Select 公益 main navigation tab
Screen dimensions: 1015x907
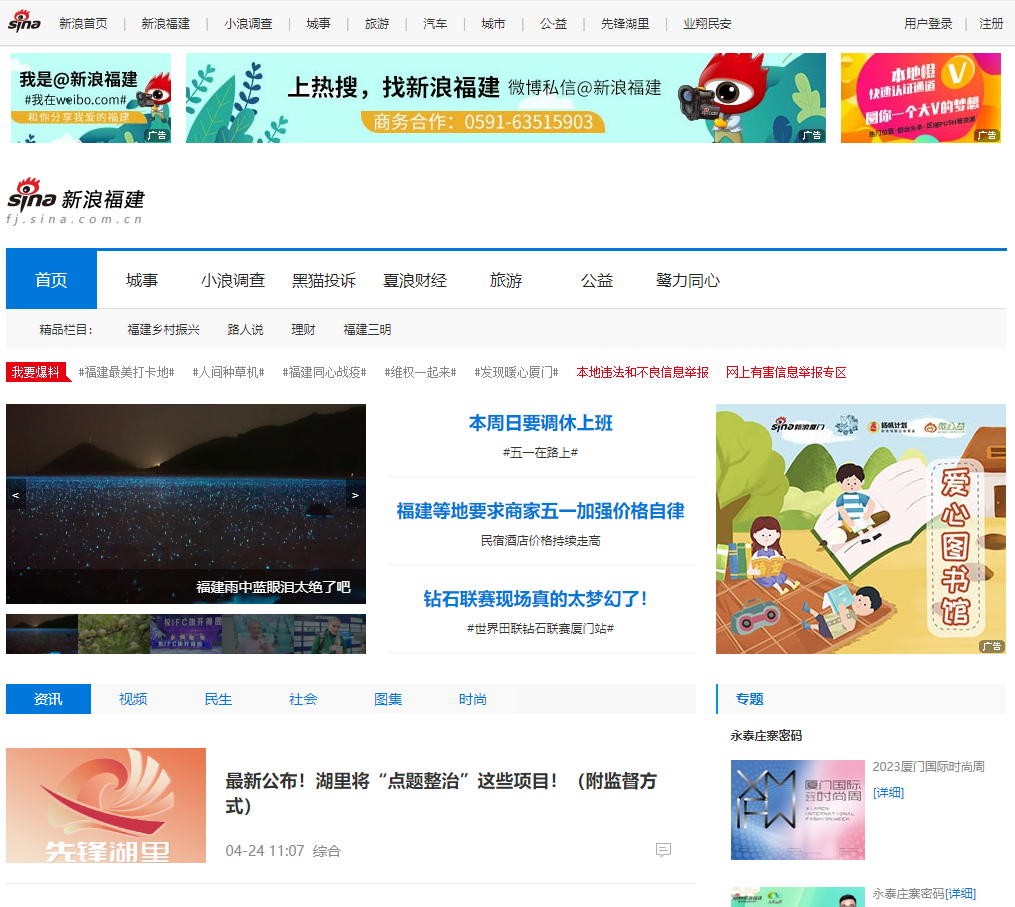coord(597,280)
